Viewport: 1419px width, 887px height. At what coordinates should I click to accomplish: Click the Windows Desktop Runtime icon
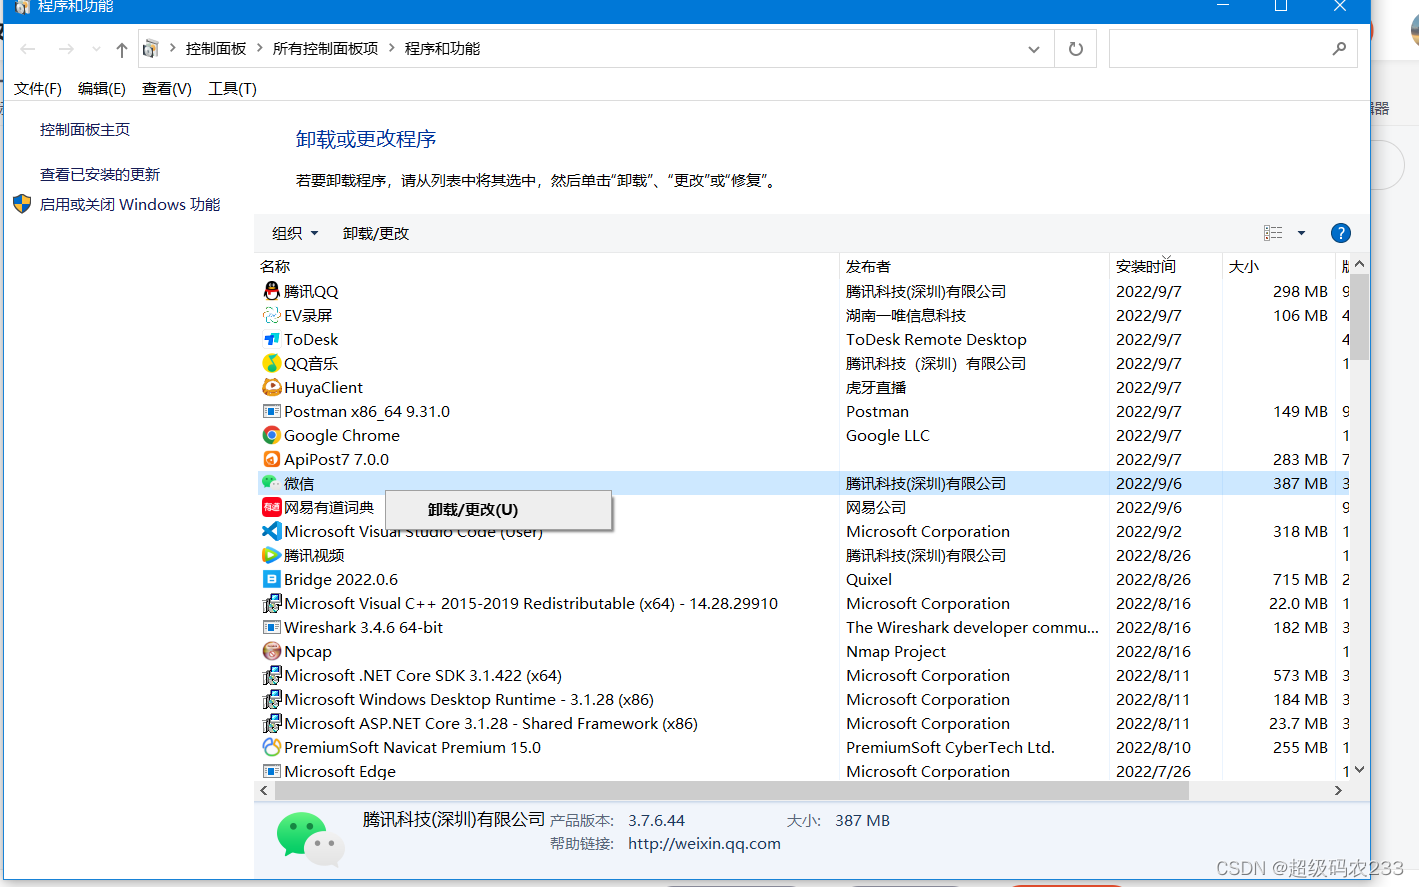271,699
